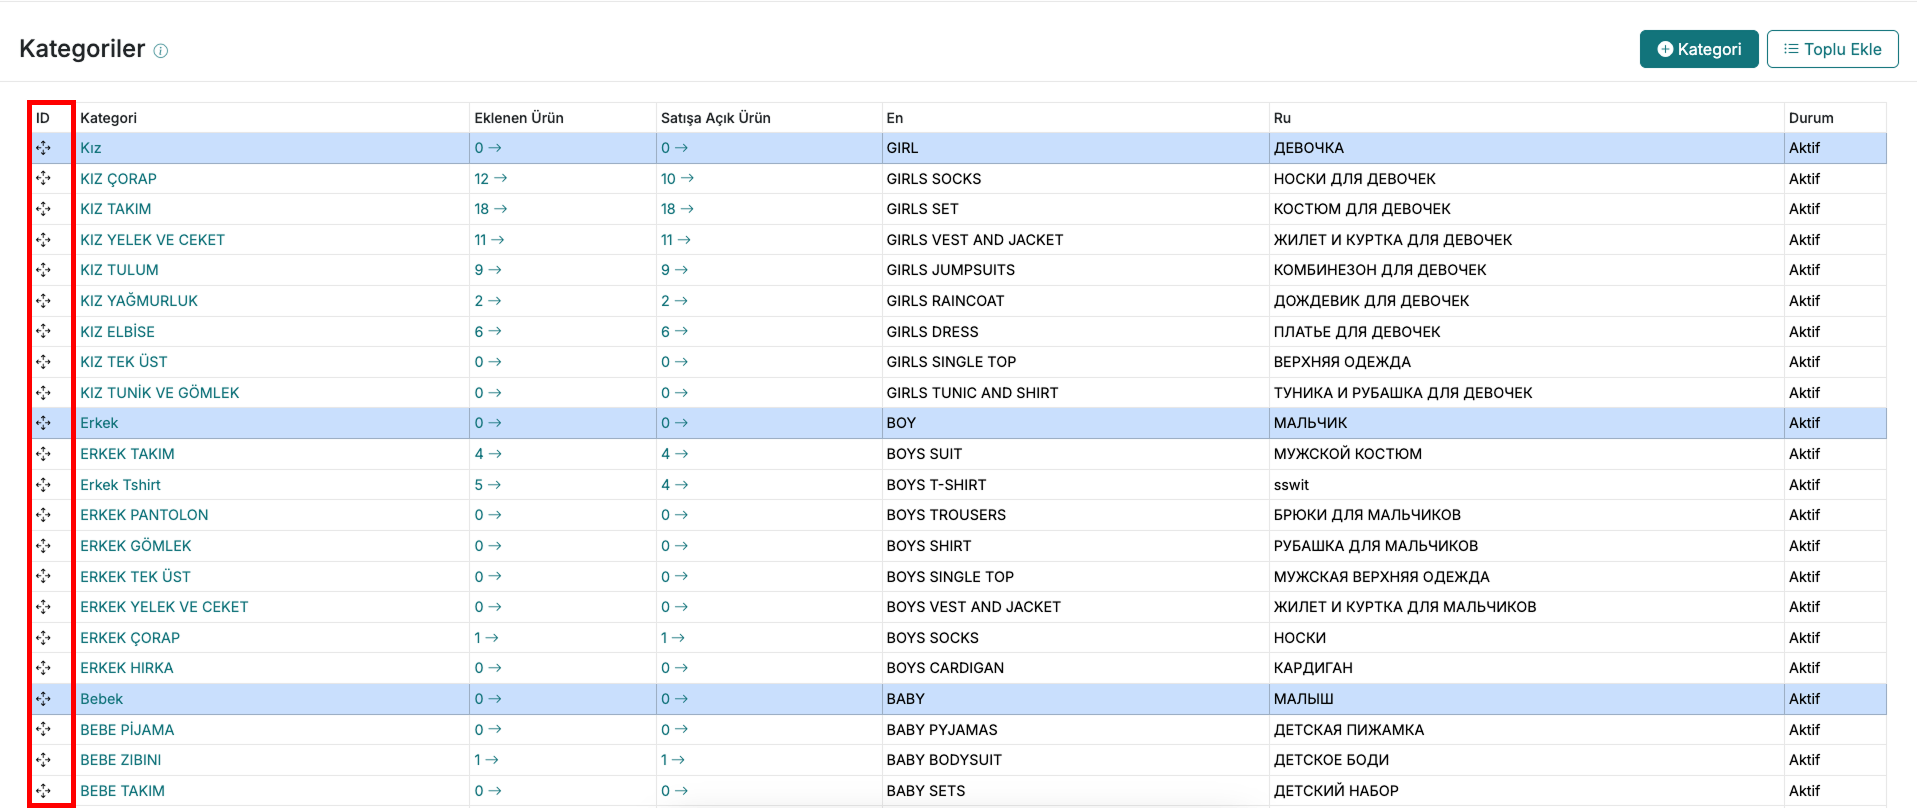The image size is (1917, 808).
Task: Click the info icon beside Kategoriler title
Action: click(161, 51)
